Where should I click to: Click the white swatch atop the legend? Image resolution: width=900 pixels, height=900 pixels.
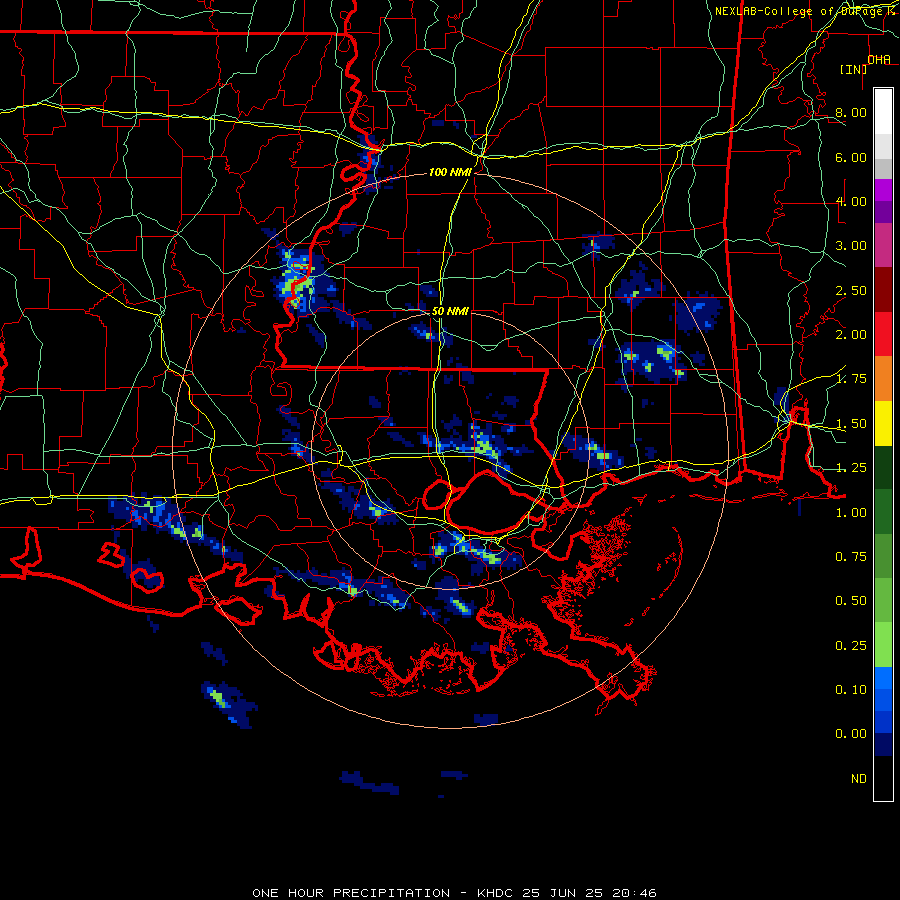883,111
